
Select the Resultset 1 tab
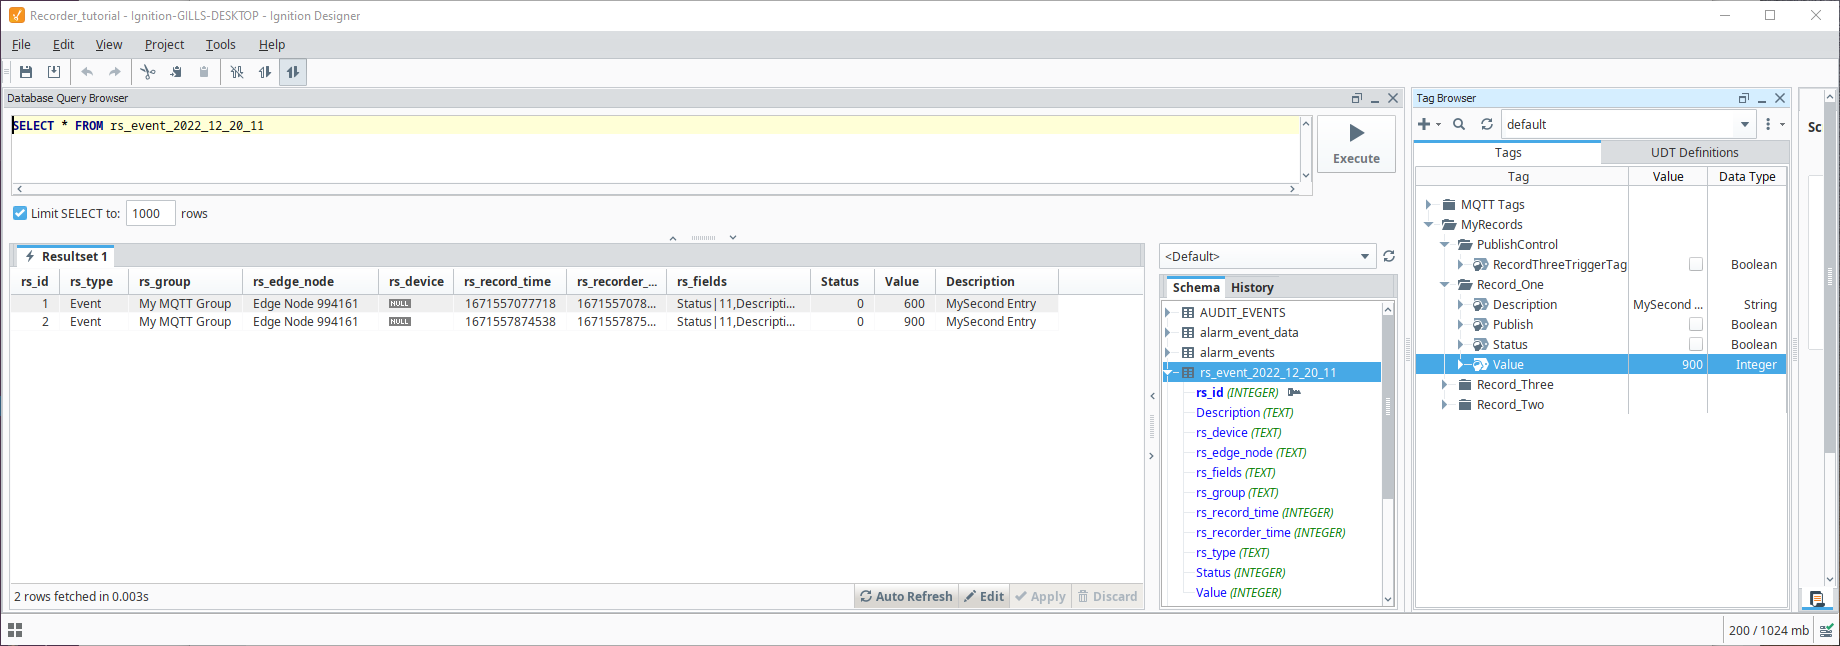65,256
